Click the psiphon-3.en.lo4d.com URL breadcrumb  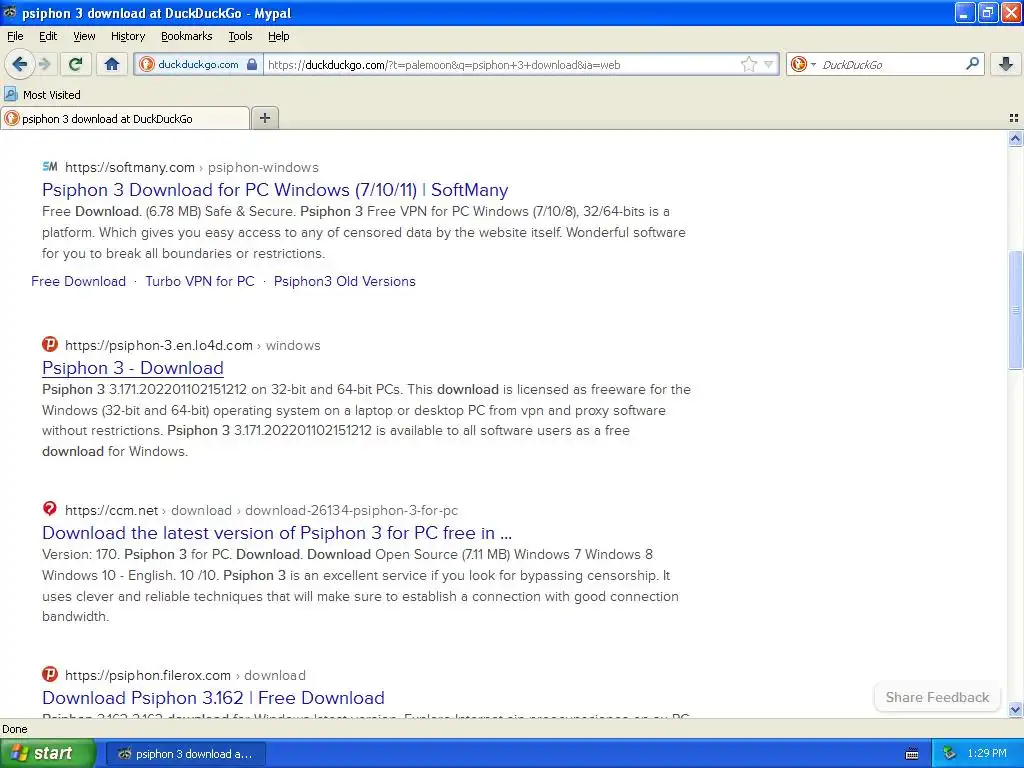tap(193, 345)
